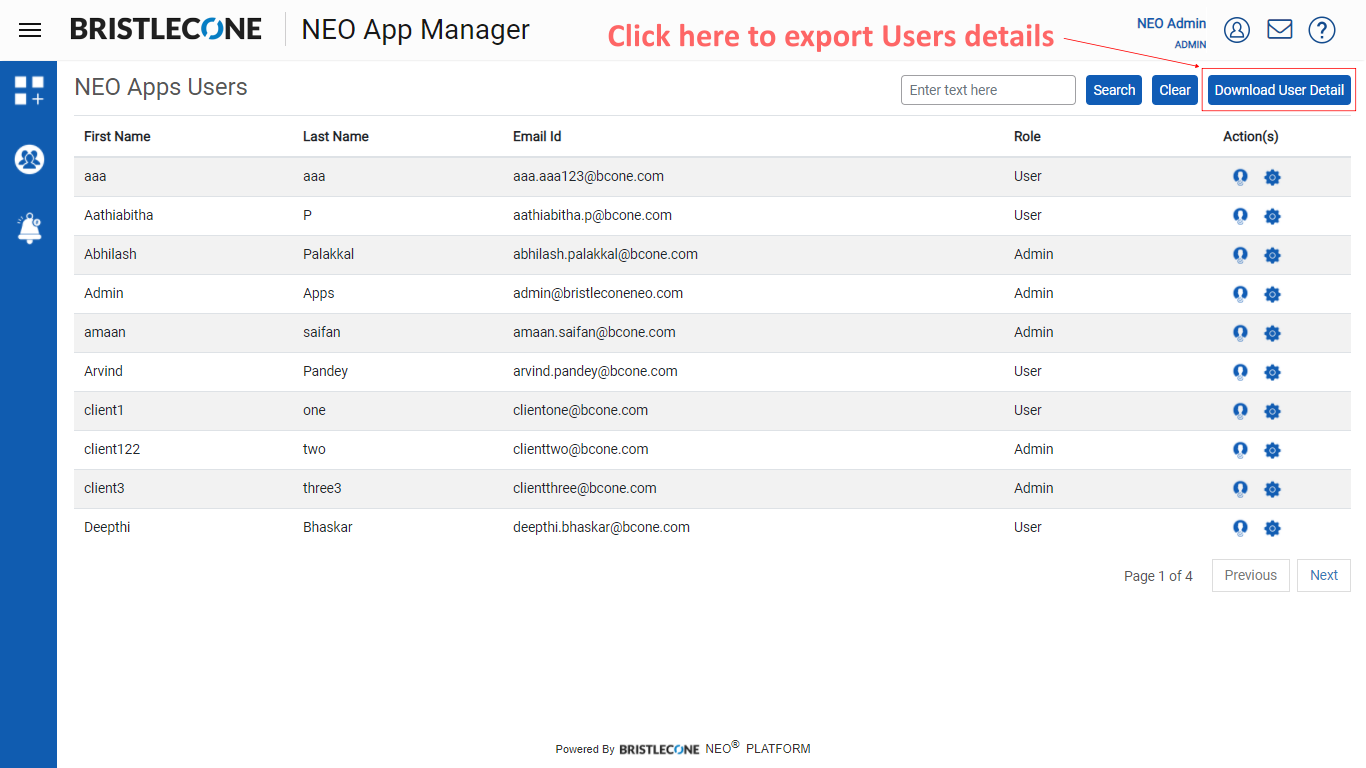
Task: Open settings gear for admin@bristleconeneo.com row
Action: coord(1272,294)
